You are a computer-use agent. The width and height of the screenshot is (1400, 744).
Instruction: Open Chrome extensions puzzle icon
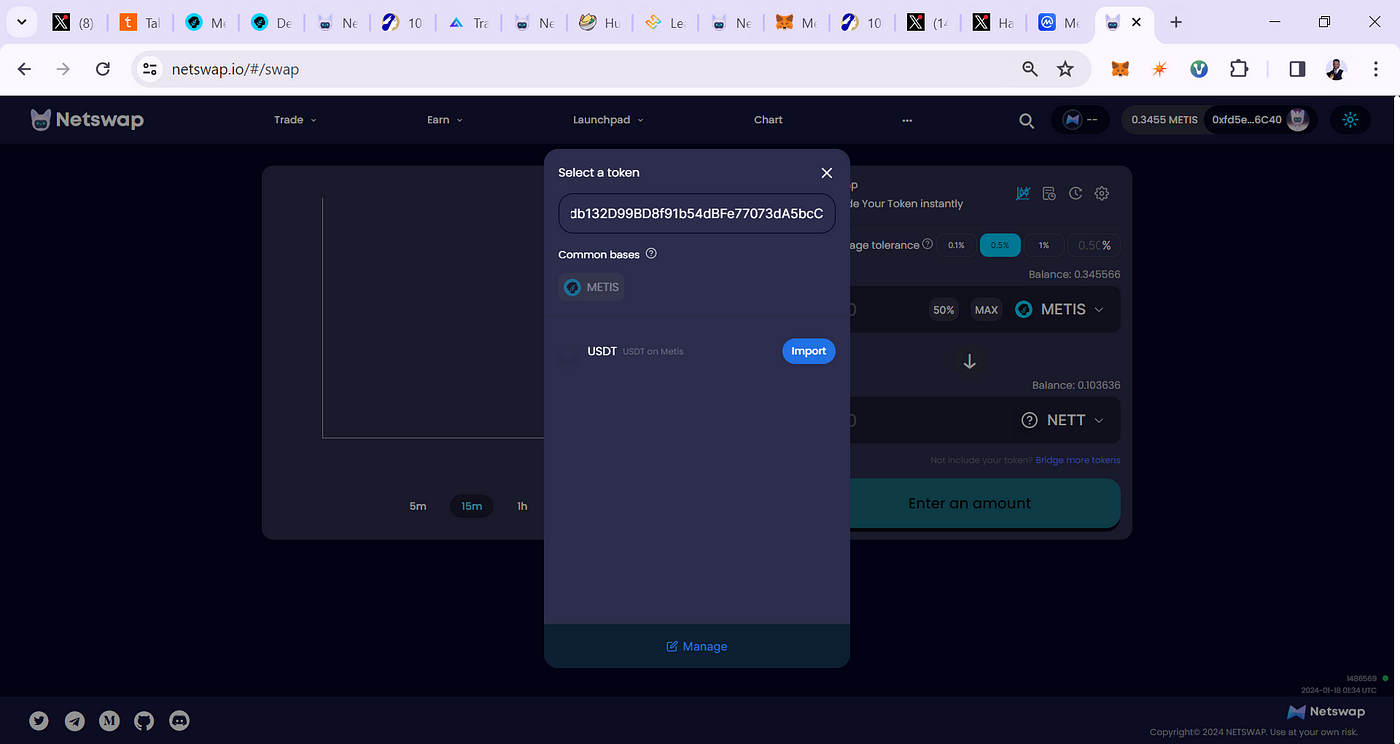[x=1238, y=69]
